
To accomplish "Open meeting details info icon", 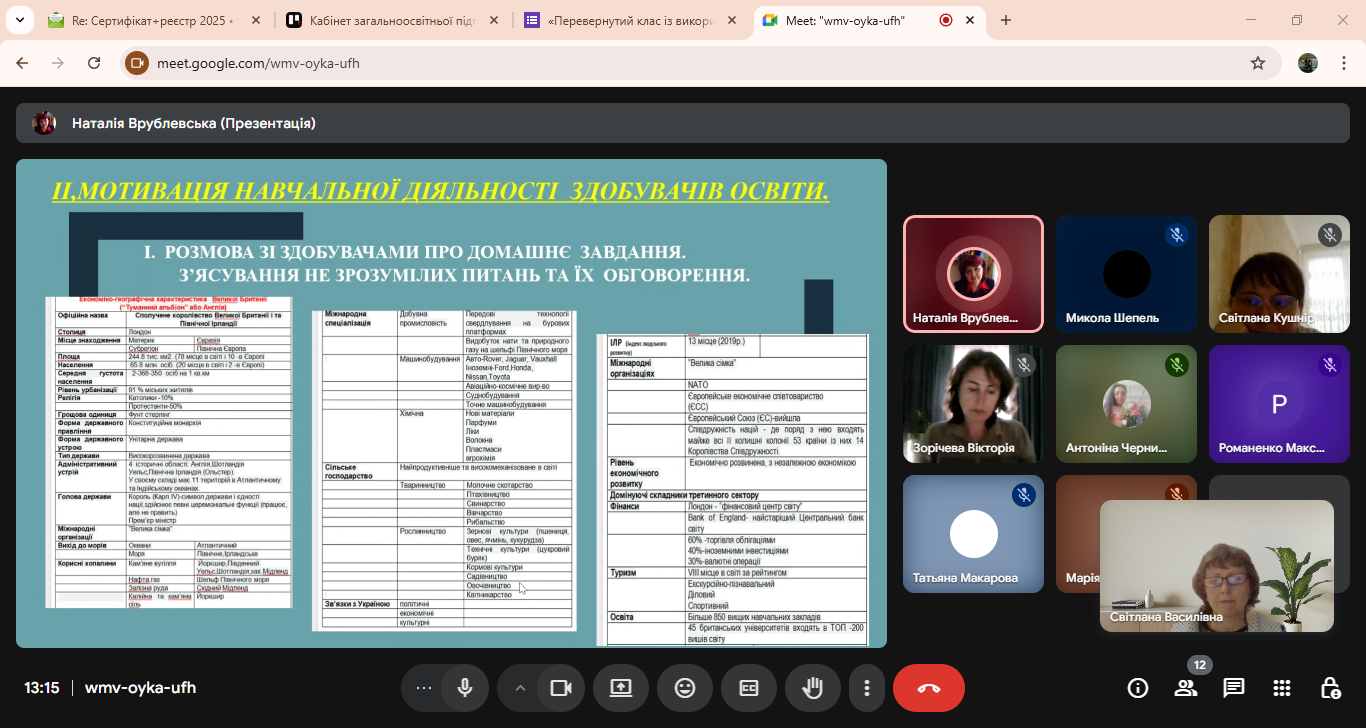I will [x=1138, y=688].
